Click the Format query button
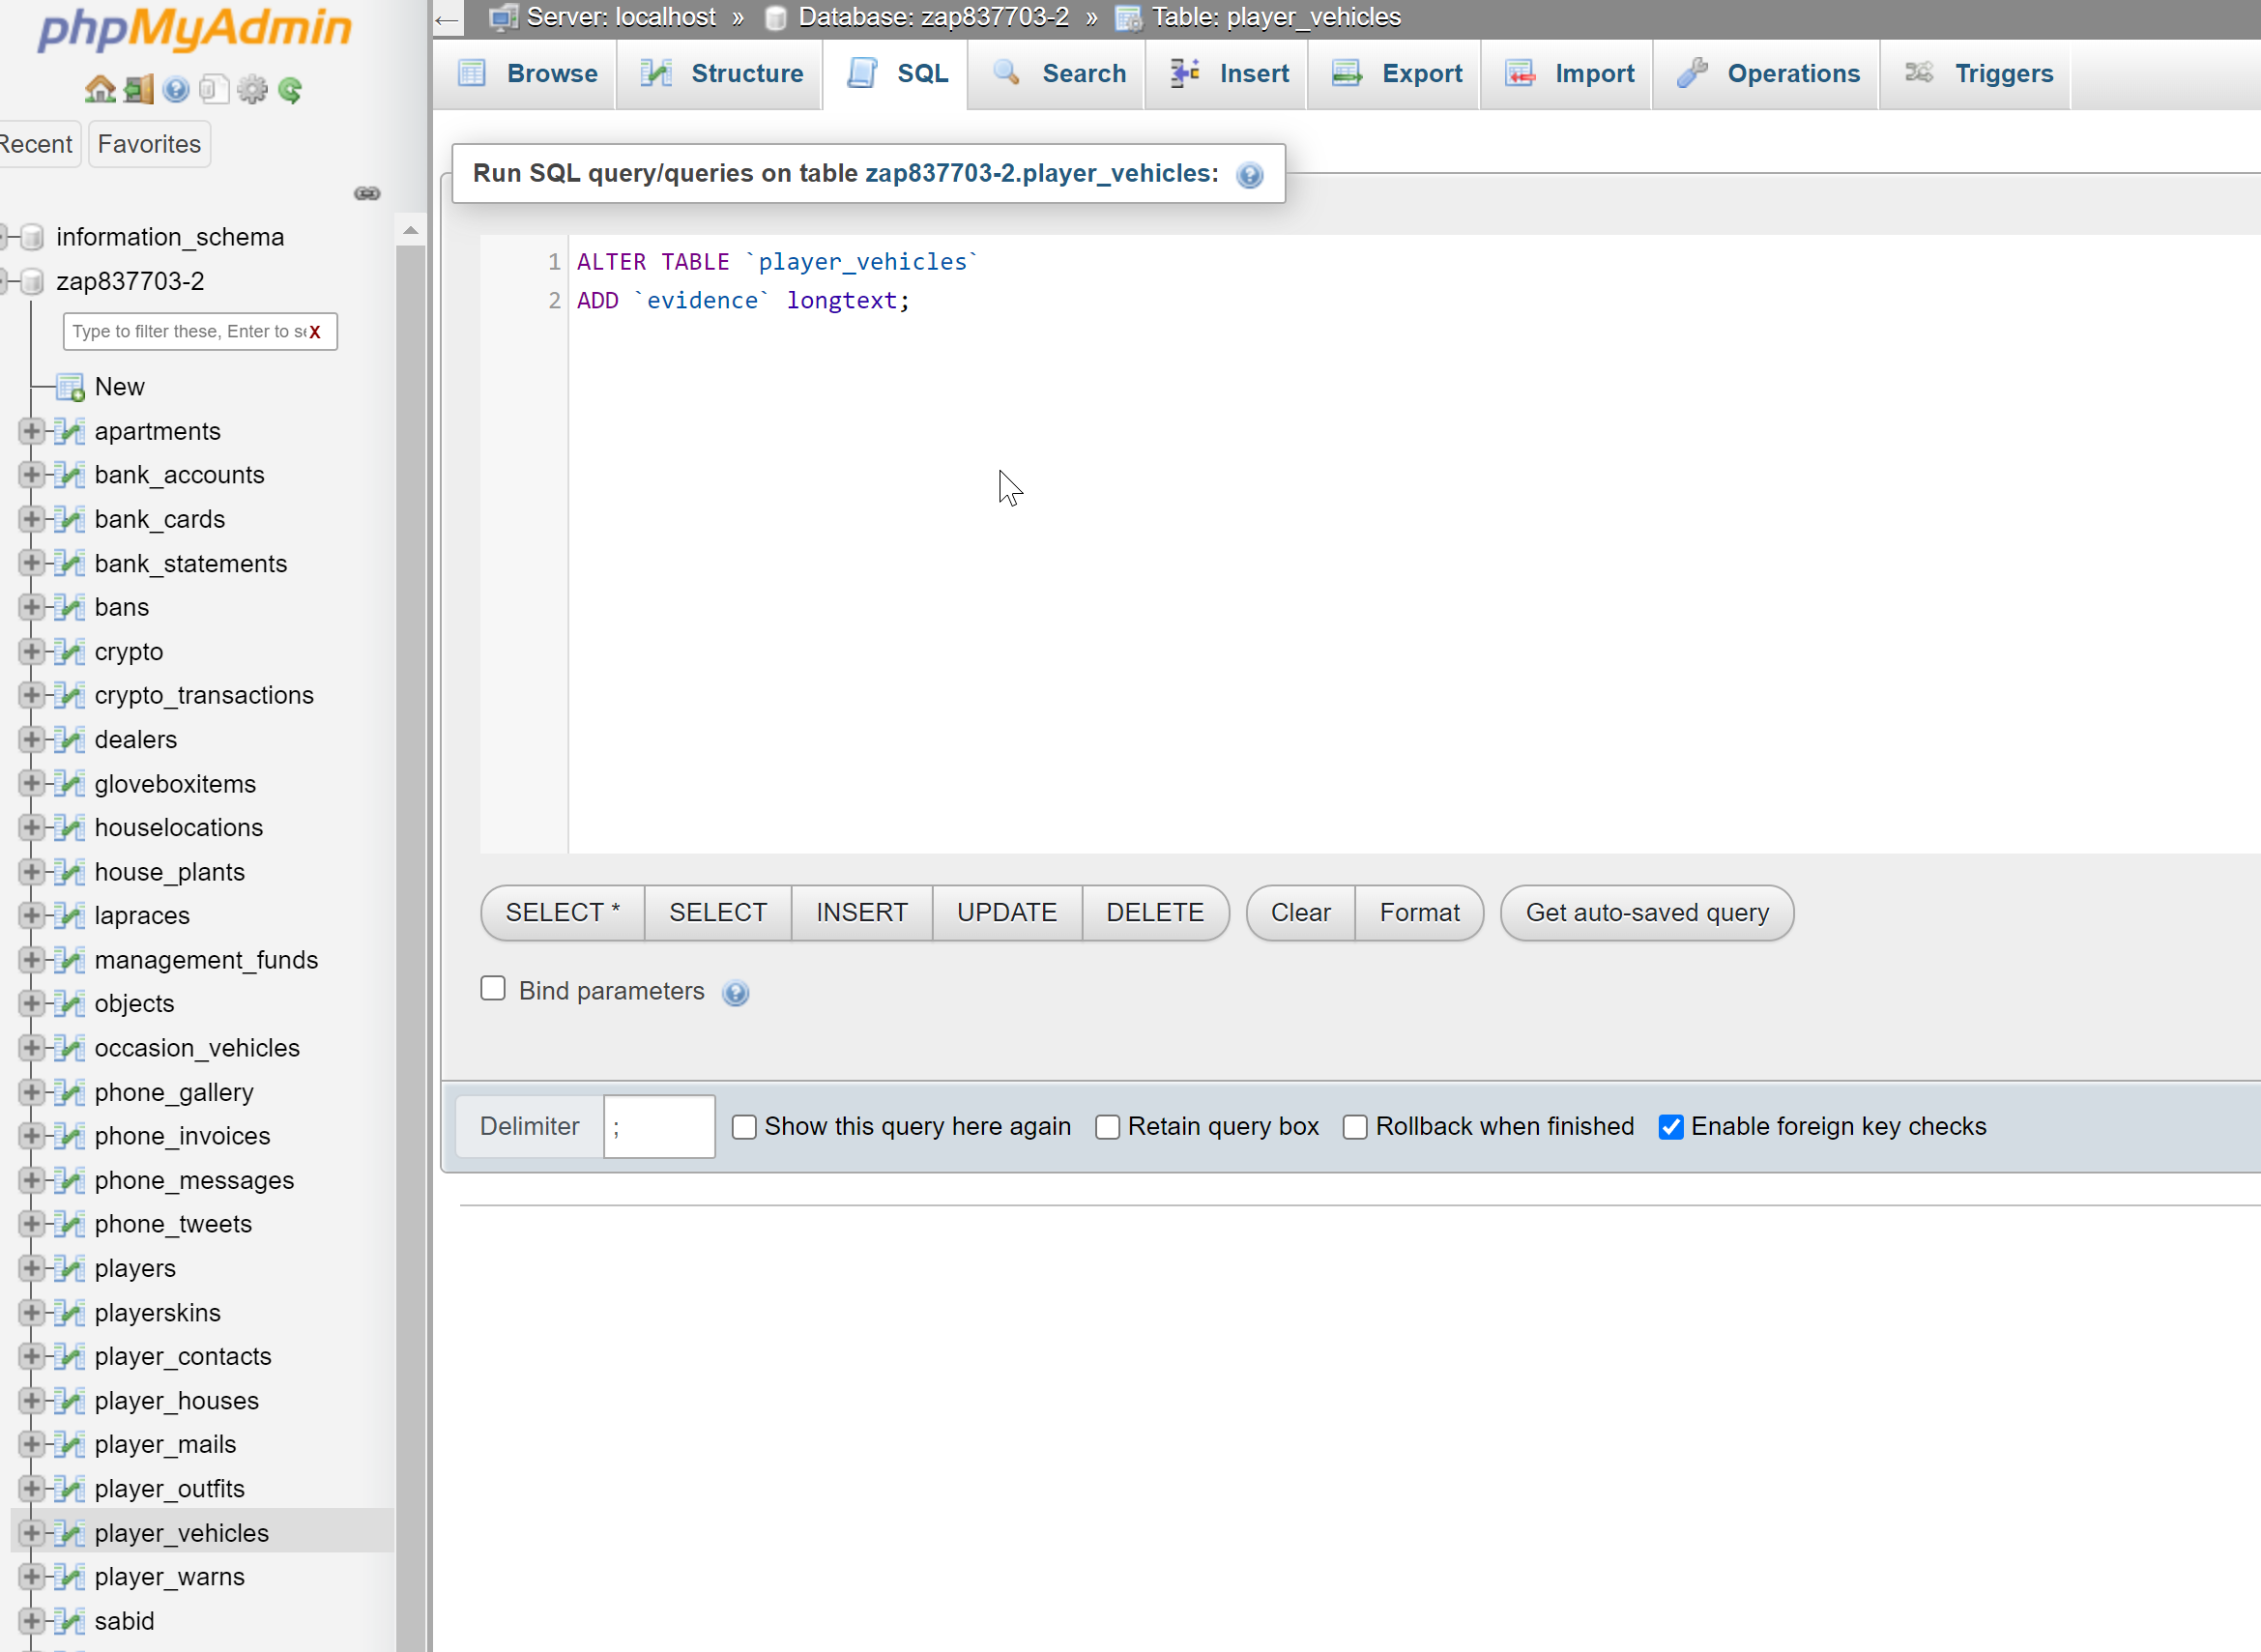The height and width of the screenshot is (1652, 2261). click(1418, 912)
